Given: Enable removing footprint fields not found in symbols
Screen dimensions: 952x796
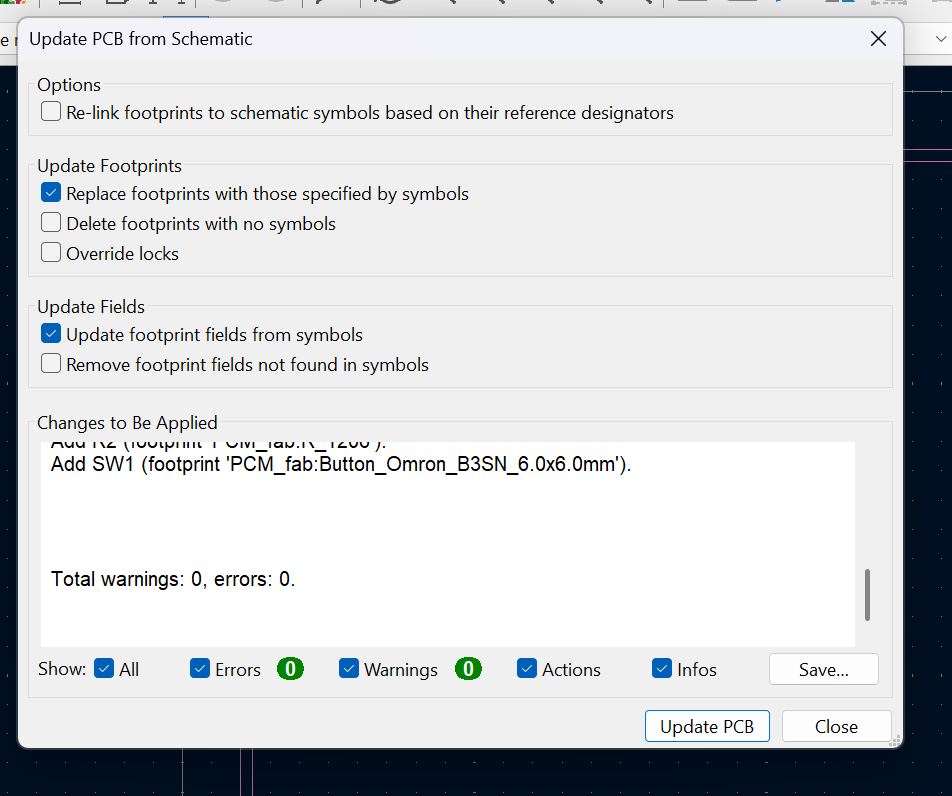Looking at the screenshot, I should coord(50,363).
